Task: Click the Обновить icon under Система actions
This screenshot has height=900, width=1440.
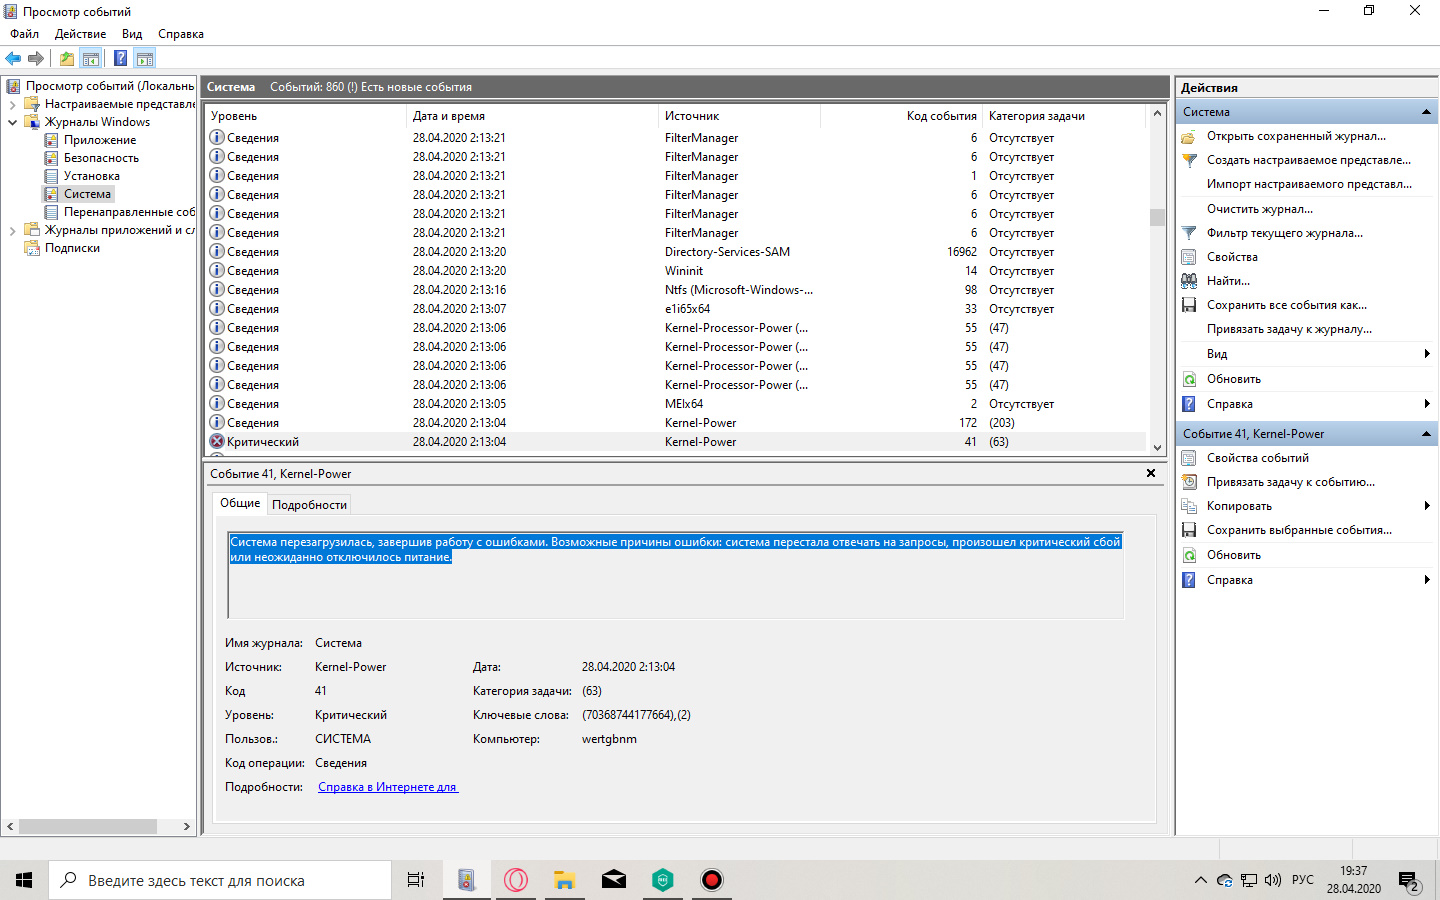Action: 1189,379
